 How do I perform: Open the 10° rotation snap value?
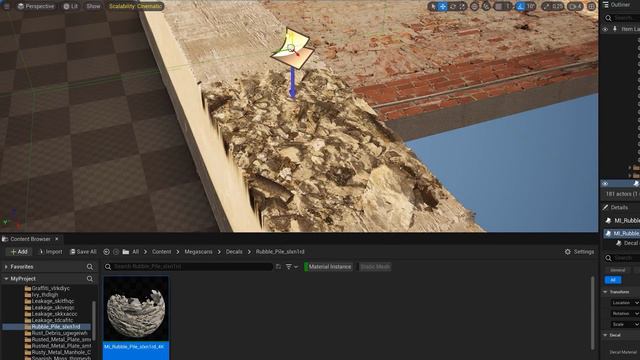[530, 6]
